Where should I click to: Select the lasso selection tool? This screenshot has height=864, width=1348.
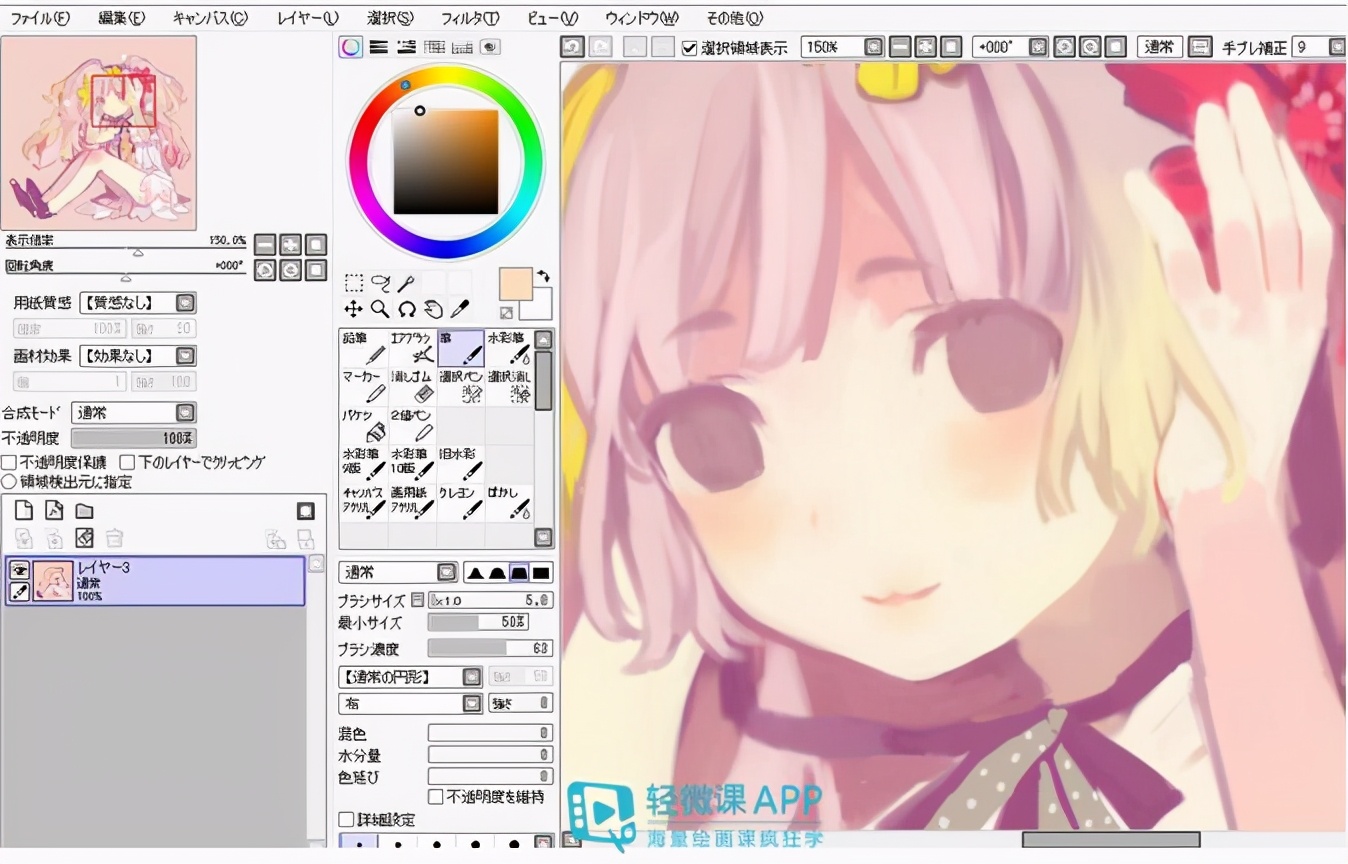[380, 284]
